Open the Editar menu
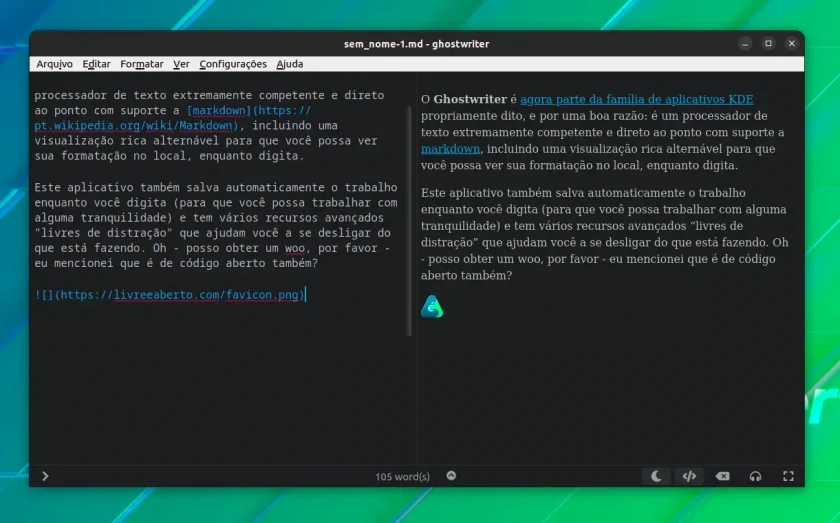 (x=96, y=64)
